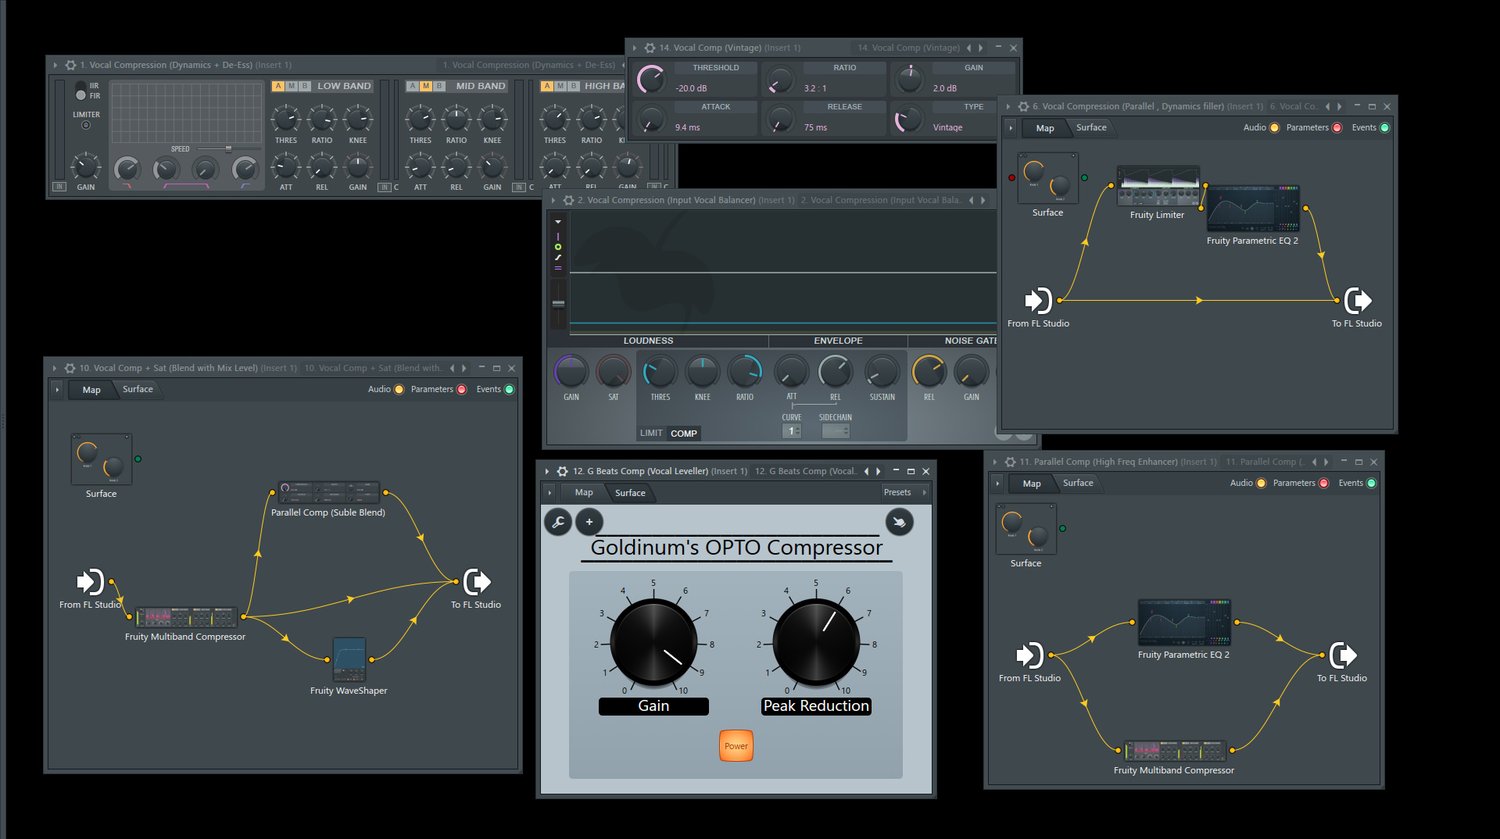Switch to Map tab in G Beats Comp window
The image size is (1500, 839).
tap(584, 492)
